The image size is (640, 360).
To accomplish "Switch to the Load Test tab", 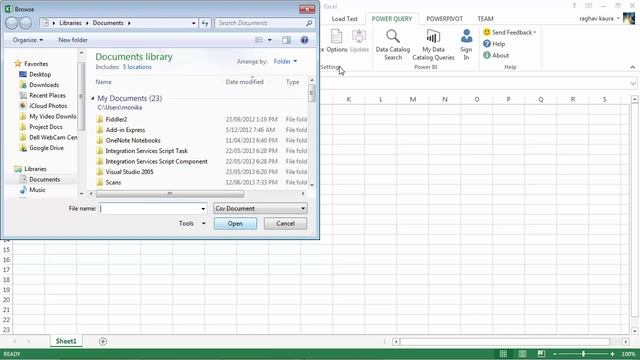I will coord(344,19).
